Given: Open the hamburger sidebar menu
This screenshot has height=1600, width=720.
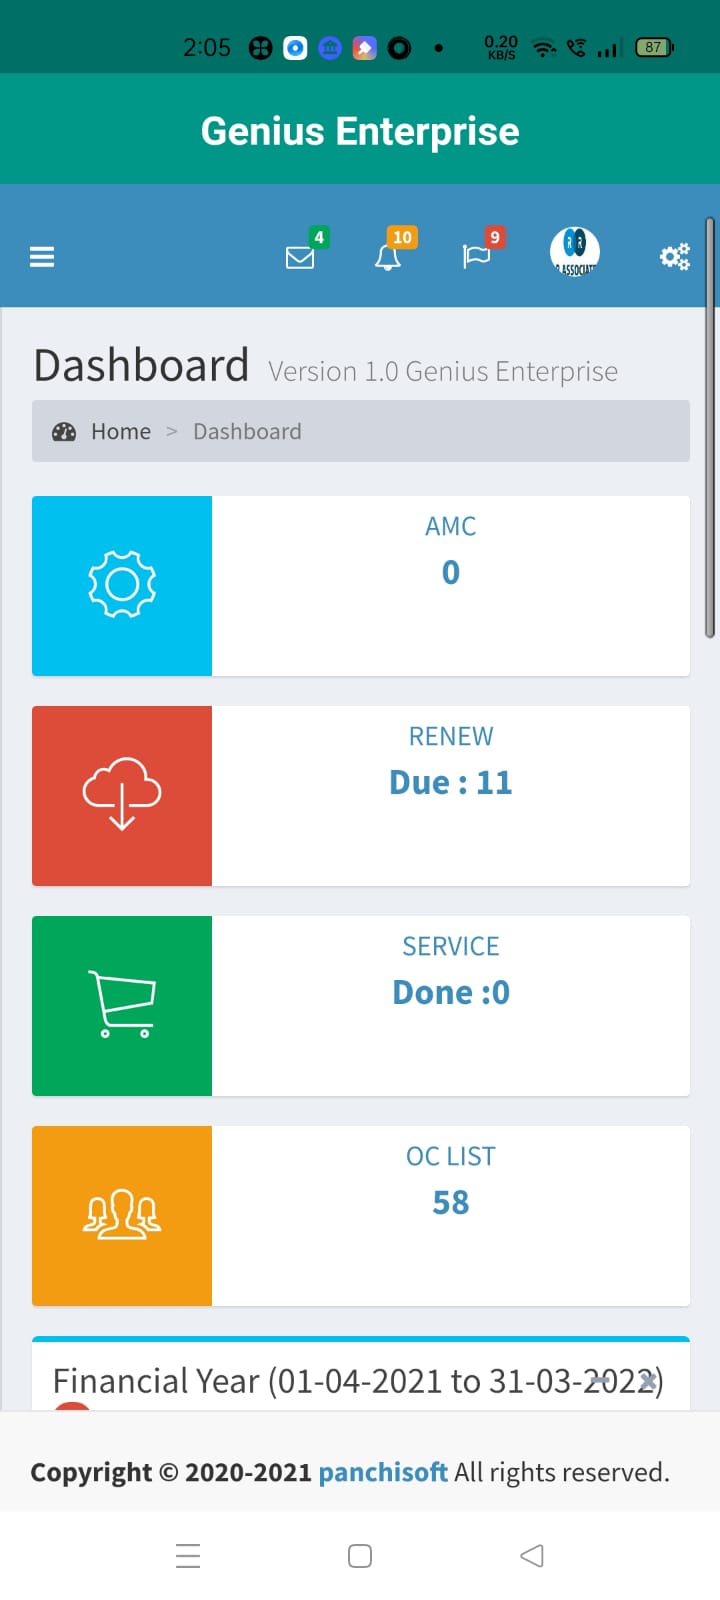Looking at the screenshot, I should (42, 257).
